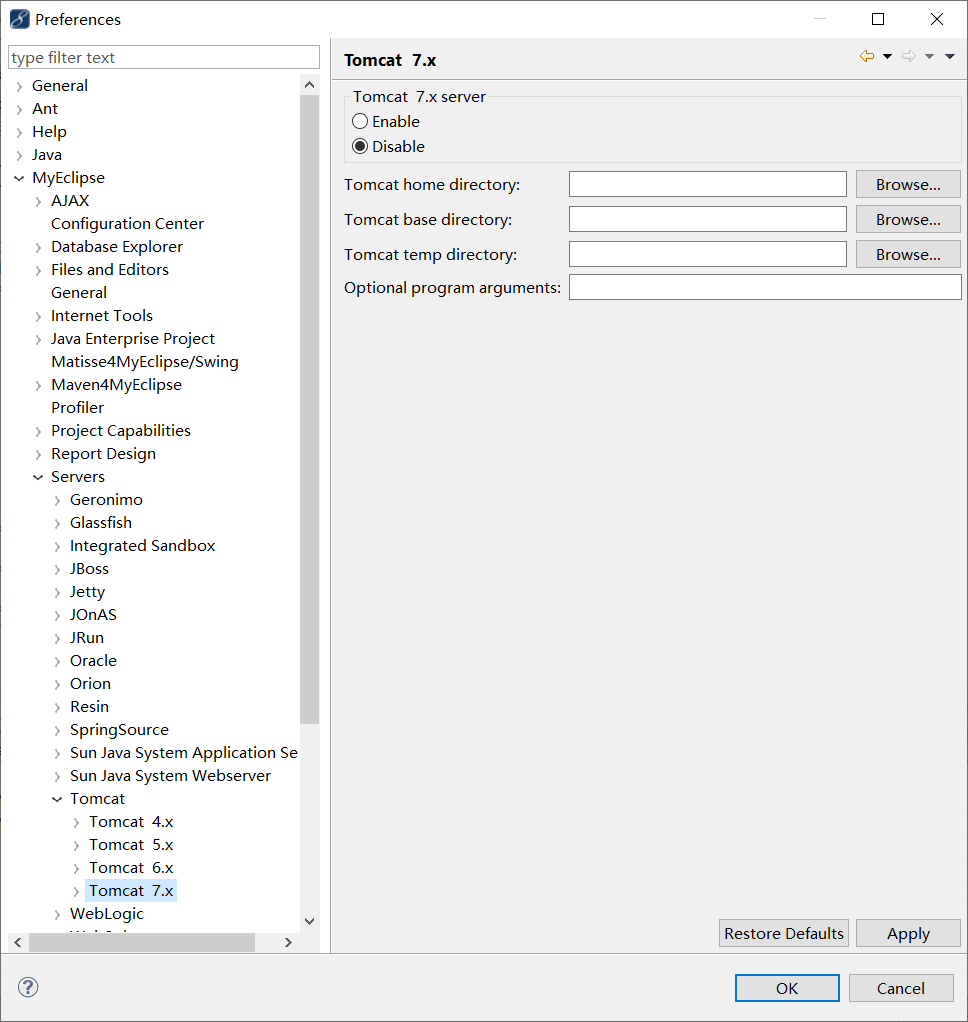This screenshot has width=968, height=1022.
Task: Expand the Report Design node
Action: [38, 454]
